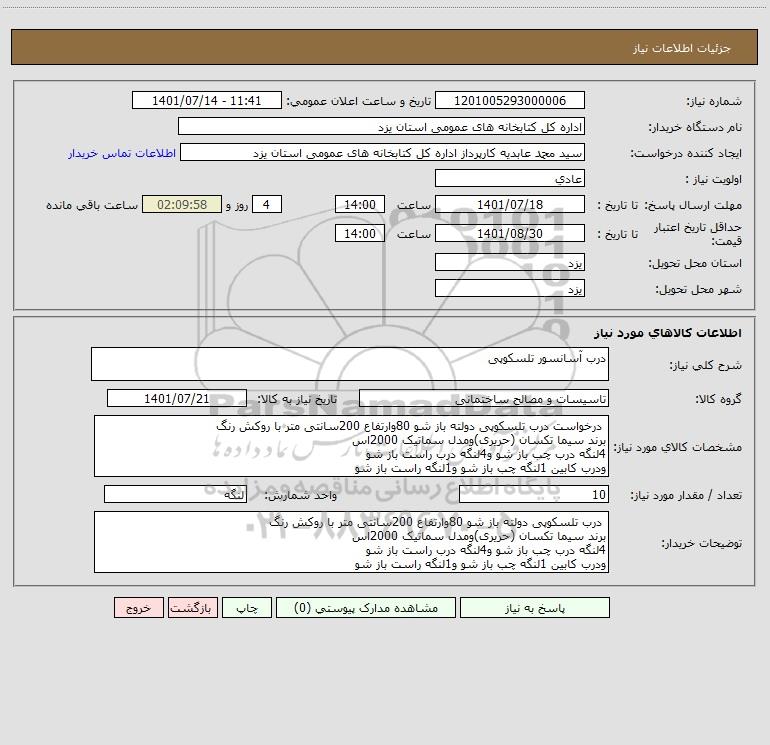Viewport: 770px width, 745px height.
Task: Click need date field 1401/07/21
Action: pyautogui.click(x=177, y=398)
